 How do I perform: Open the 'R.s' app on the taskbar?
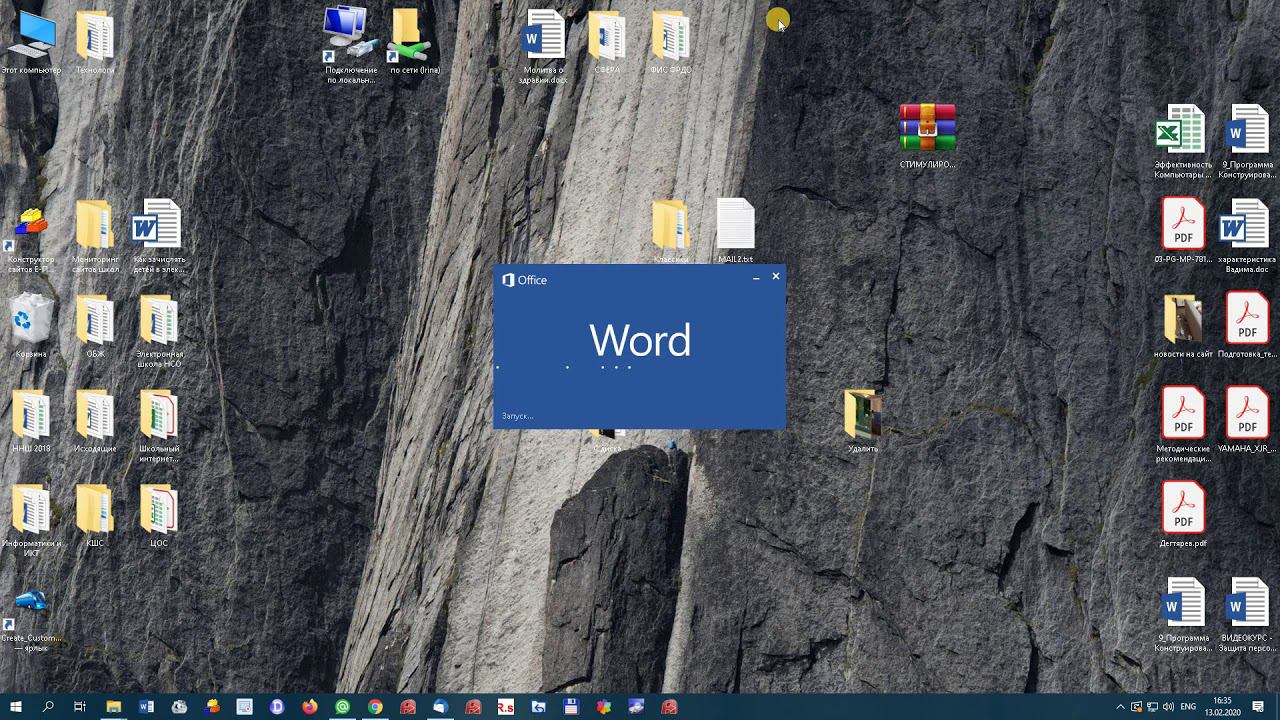coord(506,707)
